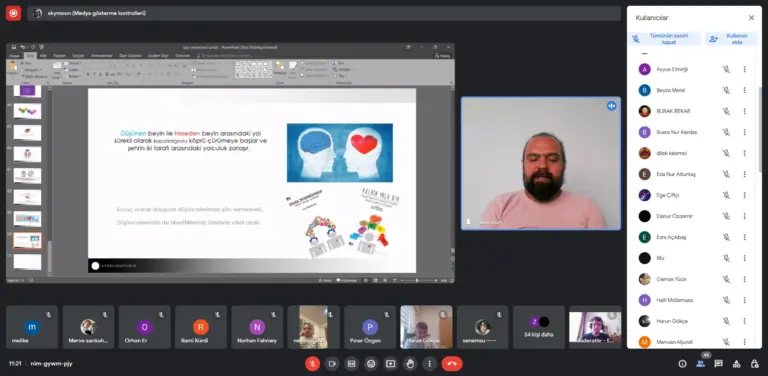The width and height of the screenshot is (768, 376).
Task: Switch to Geçişler tab in PowerPoint
Action: [78, 56]
